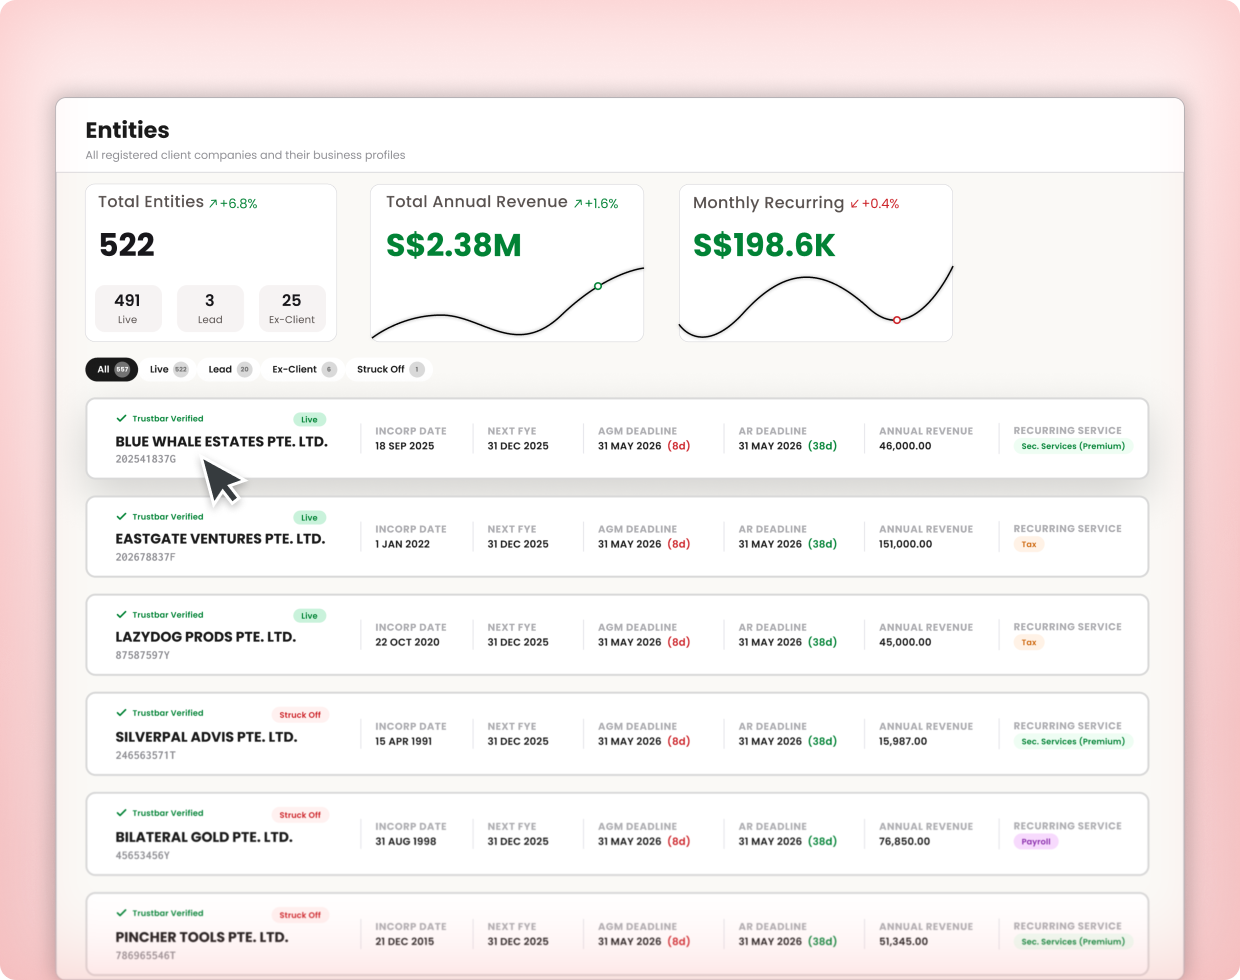The image size is (1240, 980).
Task: Click the 522 total entities figure
Action: (127, 245)
